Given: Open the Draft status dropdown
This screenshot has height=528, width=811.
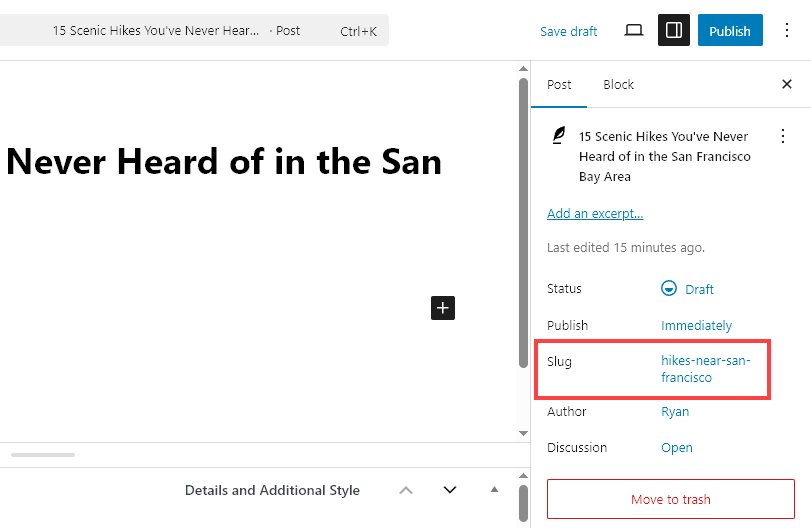Looking at the screenshot, I should 687,289.
